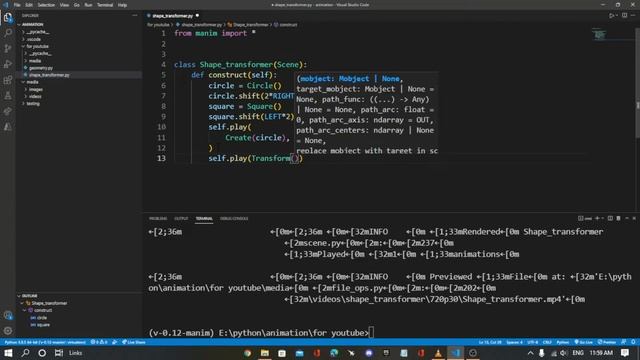Open the Help menu
The height and width of the screenshot is (360, 640).
click(122, 5)
